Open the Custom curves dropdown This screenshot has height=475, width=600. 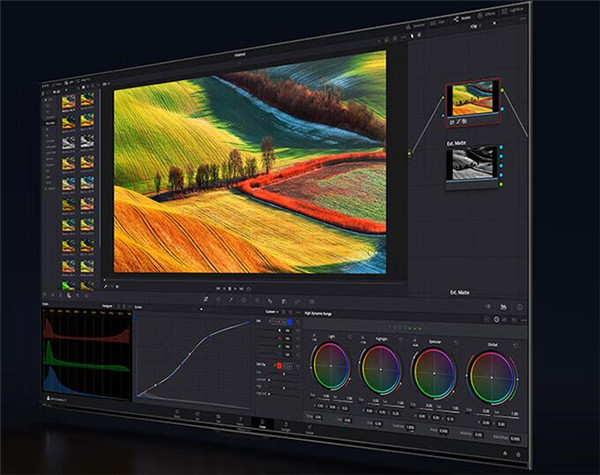click(x=273, y=311)
